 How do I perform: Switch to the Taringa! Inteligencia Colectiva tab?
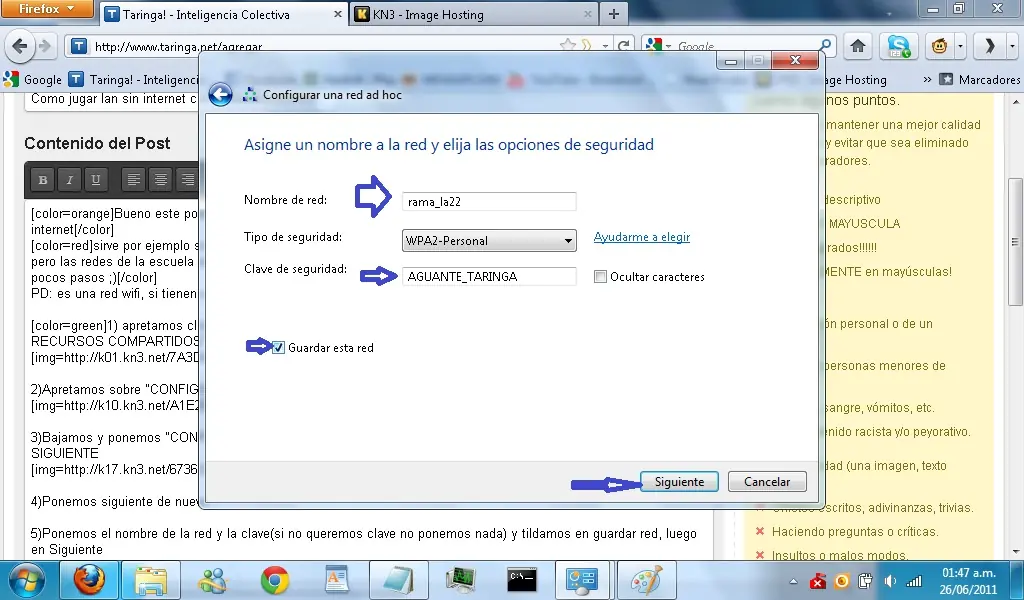coord(225,14)
